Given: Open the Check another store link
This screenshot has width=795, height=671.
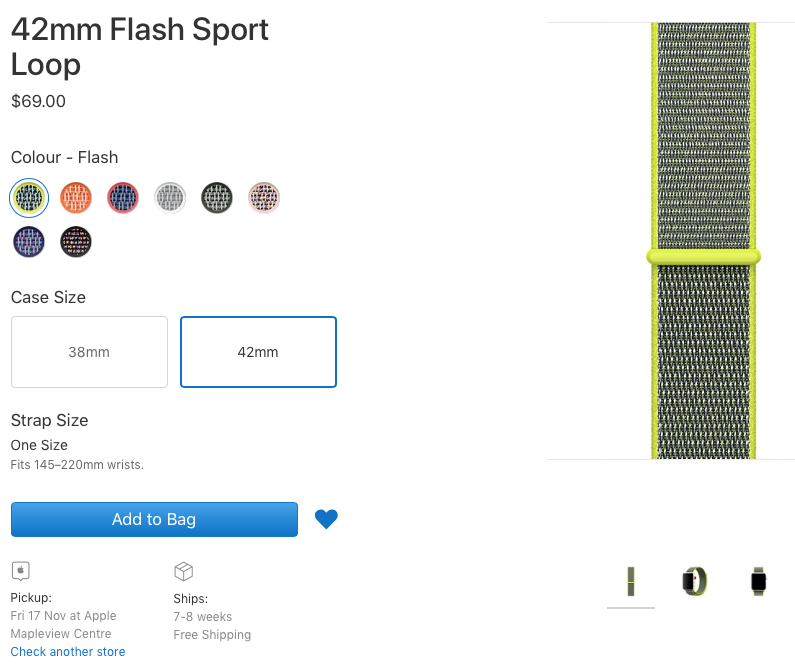Looking at the screenshot, I should (x=68, y=652).
